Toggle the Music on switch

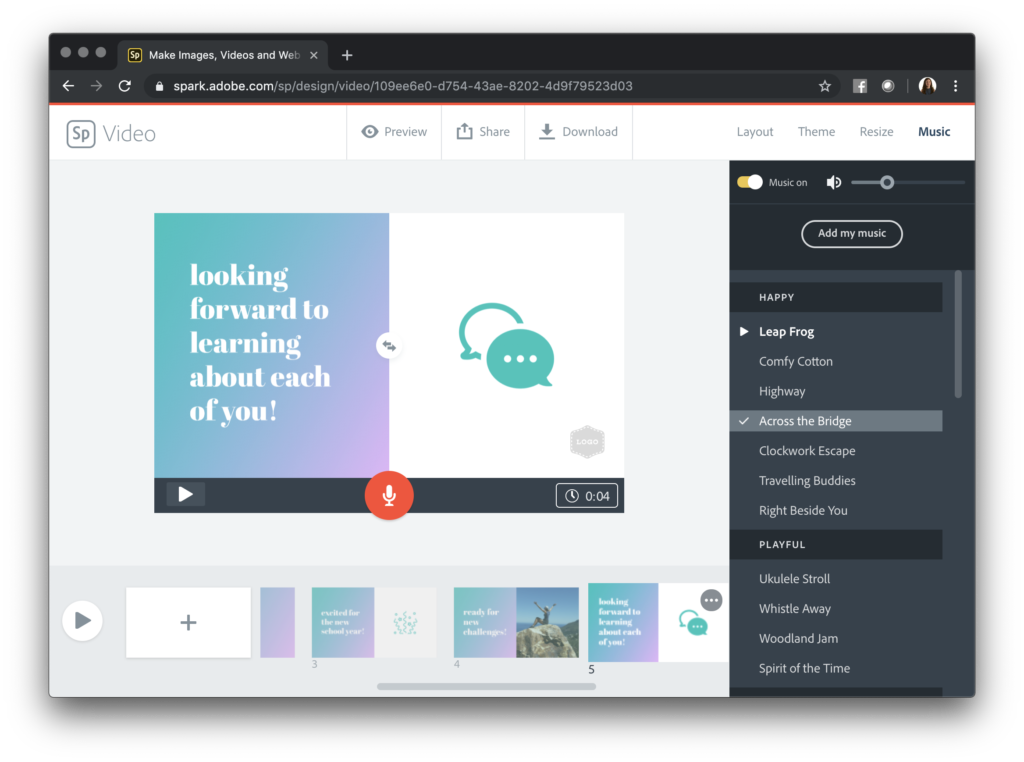(750, 182)
